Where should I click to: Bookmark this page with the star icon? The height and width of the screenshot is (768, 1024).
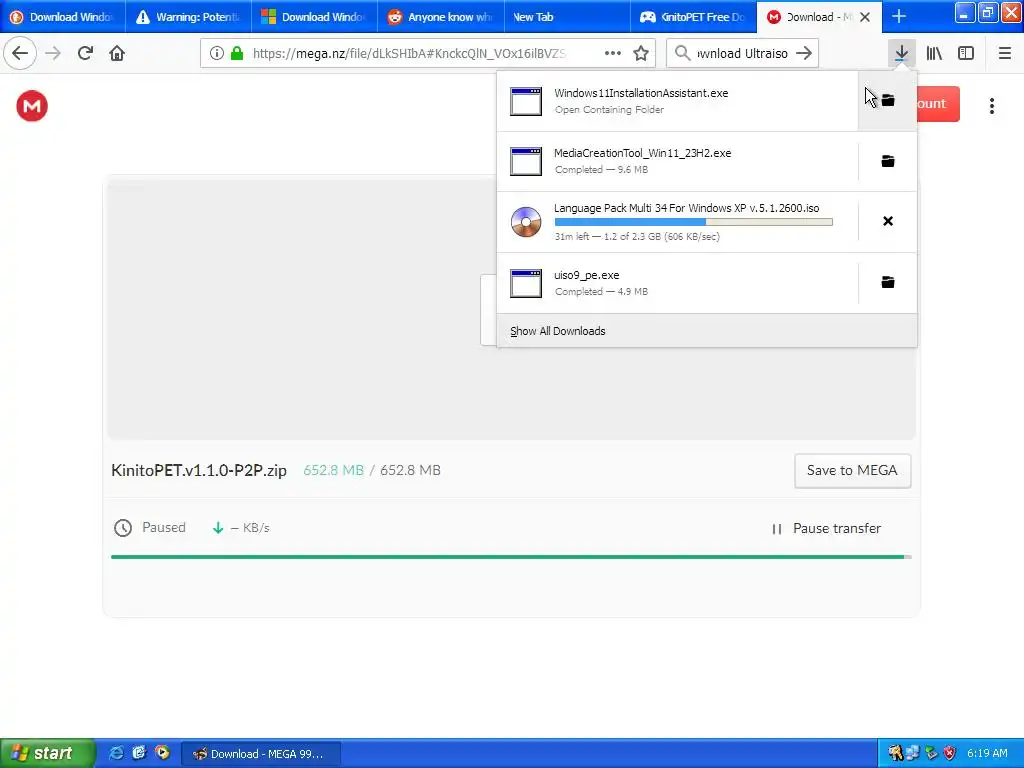point(641,54)
